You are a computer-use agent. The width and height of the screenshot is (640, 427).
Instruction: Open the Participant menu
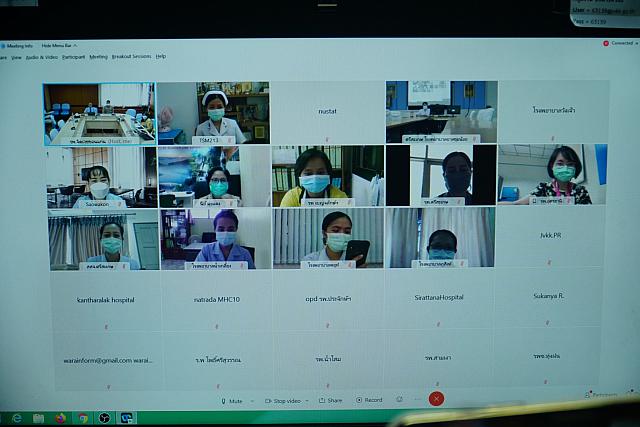[x=74, y=57]
